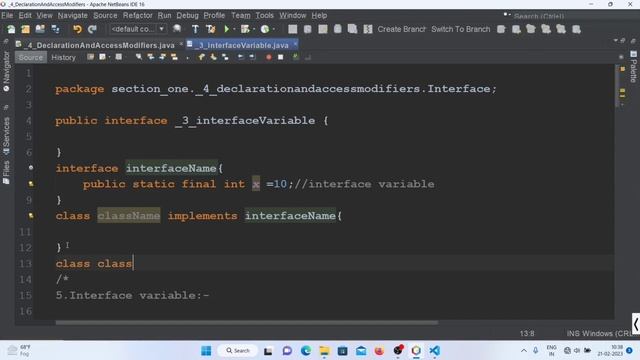Viewport: 640px width, 360px height.
Task: Open the Debug menu
Action: (x=187, y=16)
